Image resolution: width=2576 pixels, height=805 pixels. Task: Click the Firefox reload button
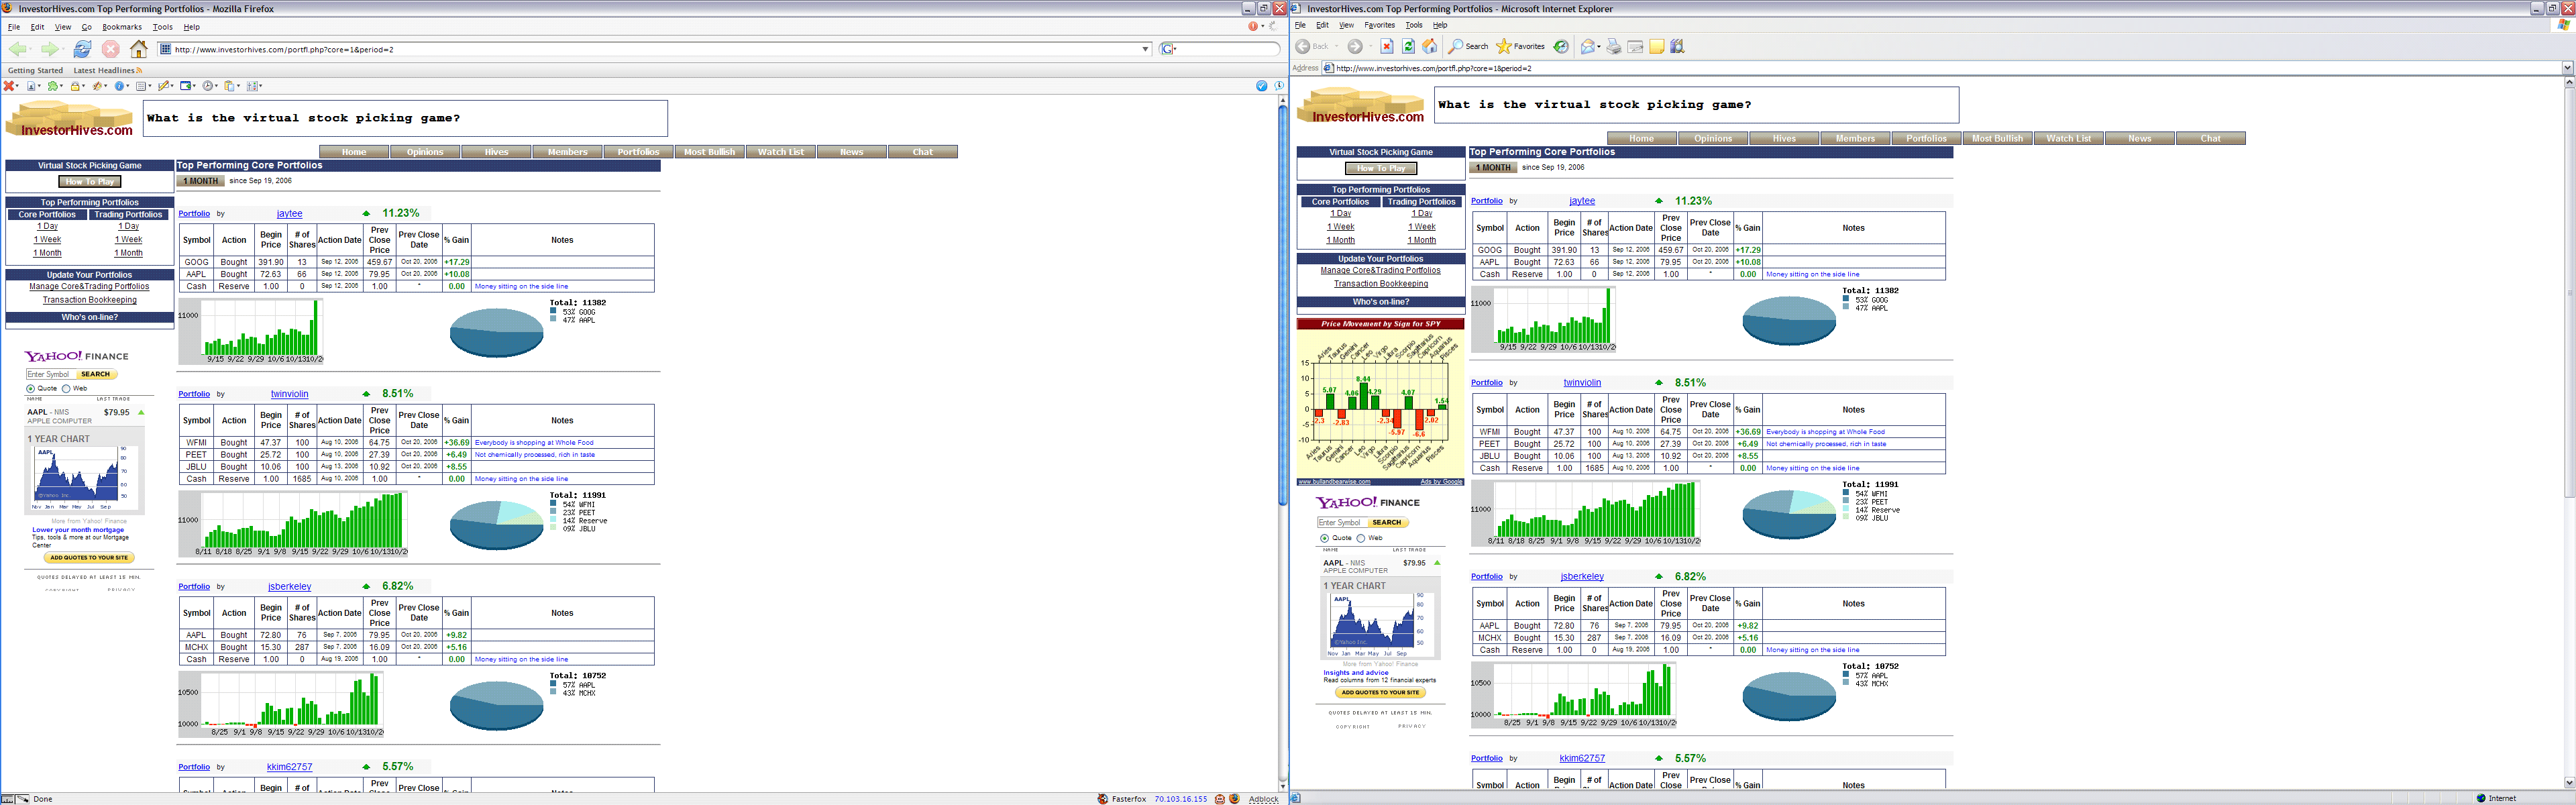(x=82, y=49)
